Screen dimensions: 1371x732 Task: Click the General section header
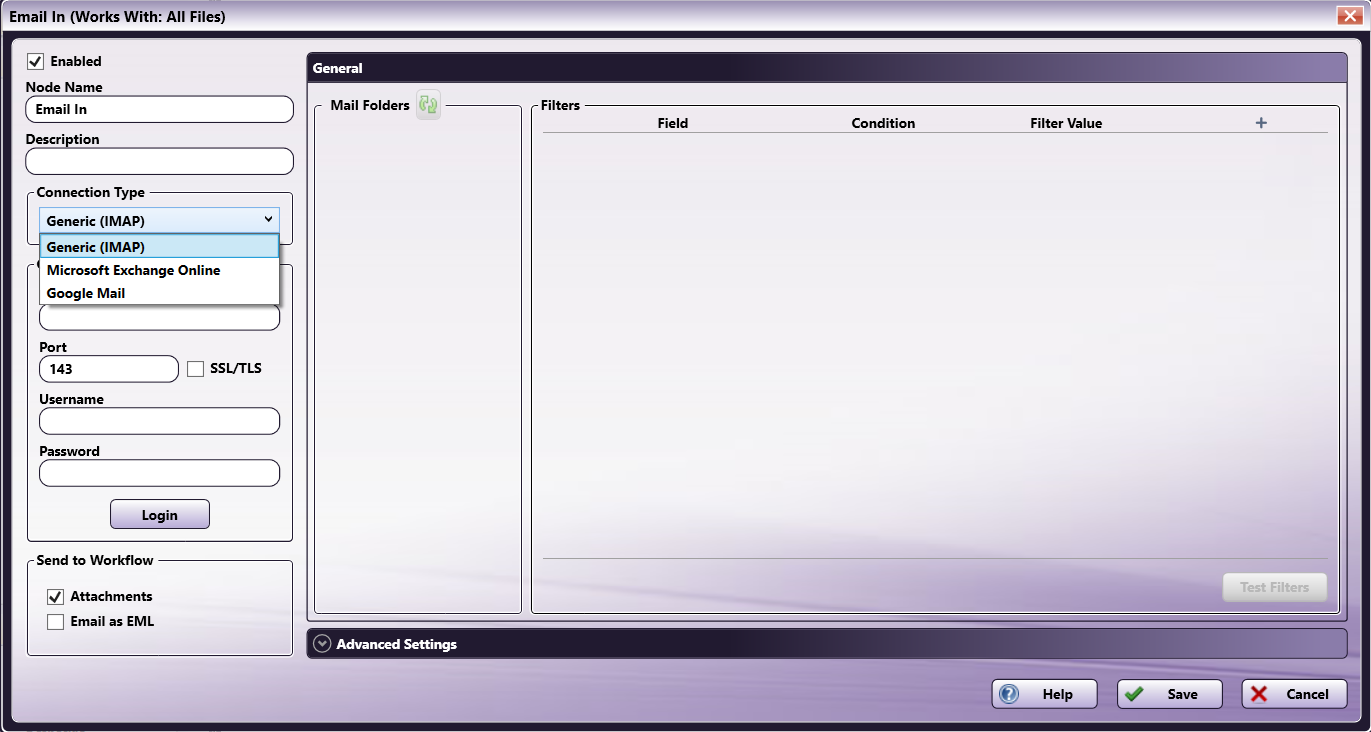pos(827,68)
